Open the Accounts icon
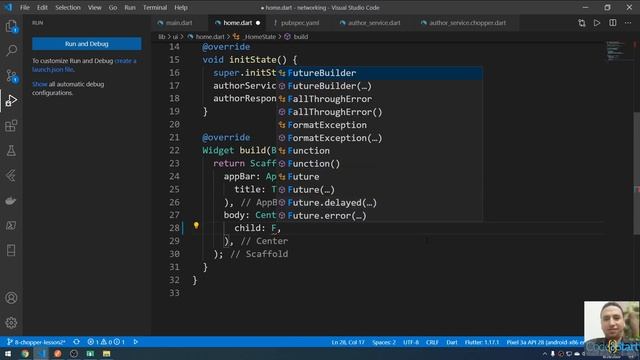The width and height of the screenshot is (640, 360). 11,298
